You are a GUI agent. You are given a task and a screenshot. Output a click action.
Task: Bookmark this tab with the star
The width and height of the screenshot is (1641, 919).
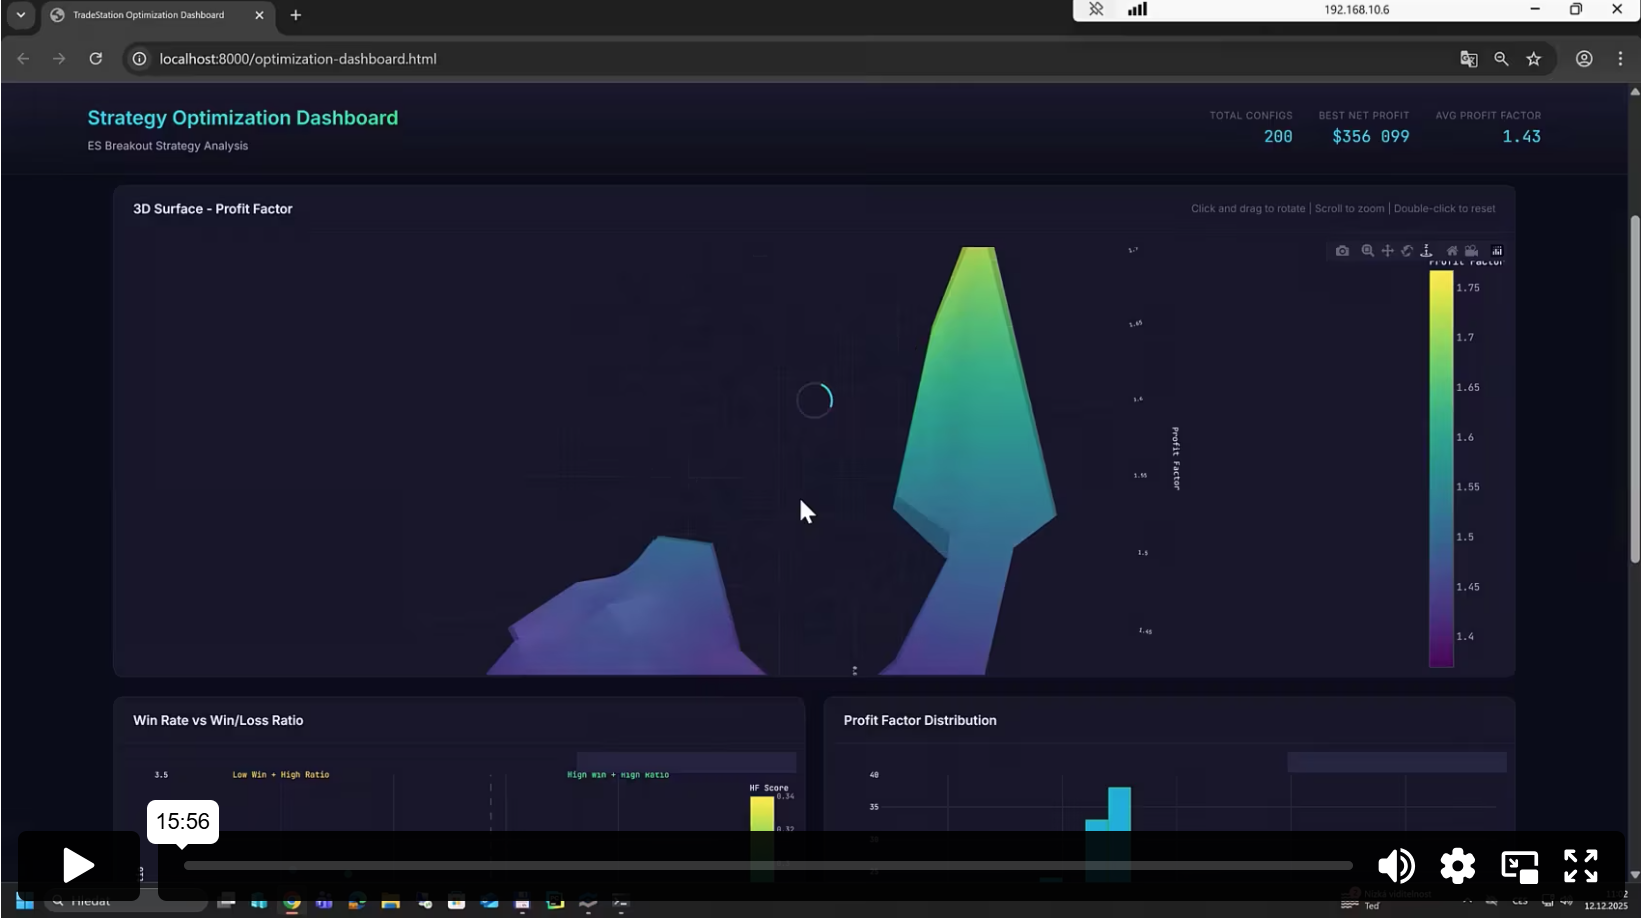pyautogui.click(x=1534, y=59)
